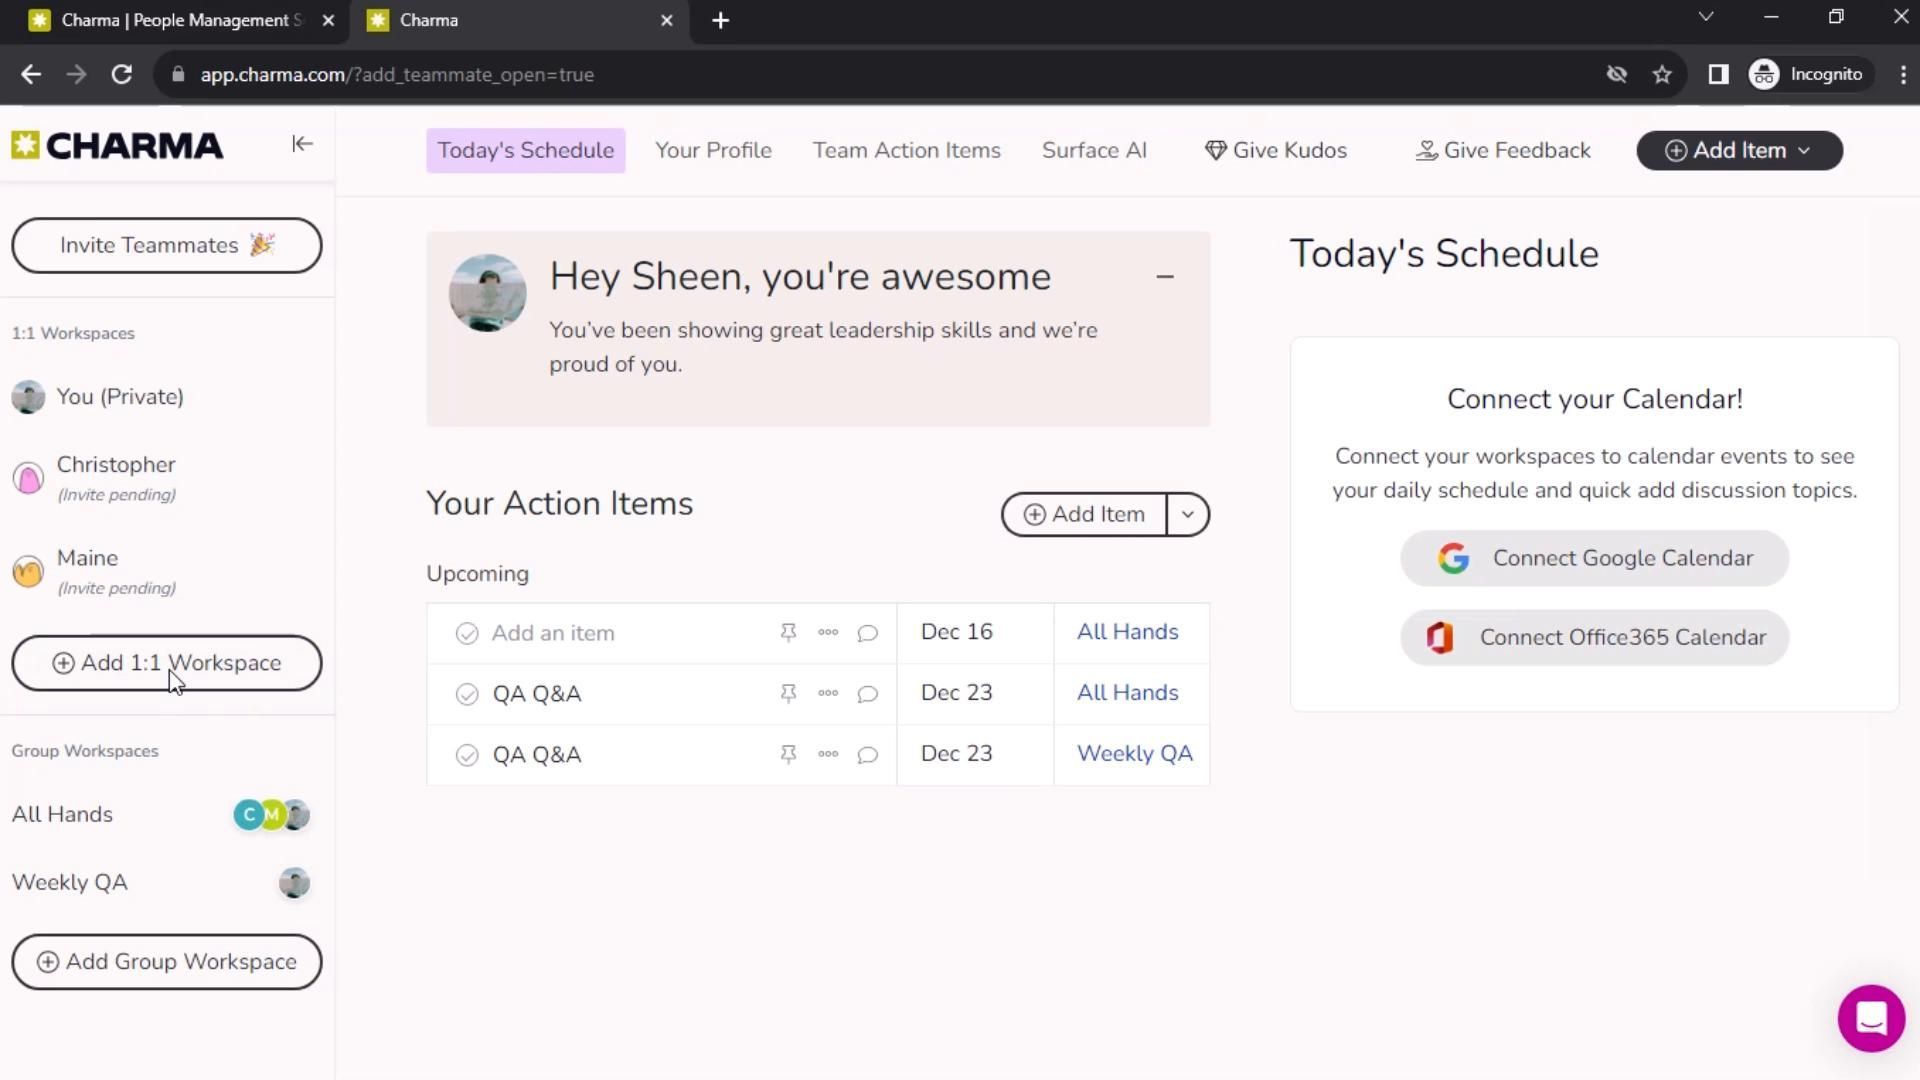
Task: Open more options for Add an item row
Action: pos(828,632)
